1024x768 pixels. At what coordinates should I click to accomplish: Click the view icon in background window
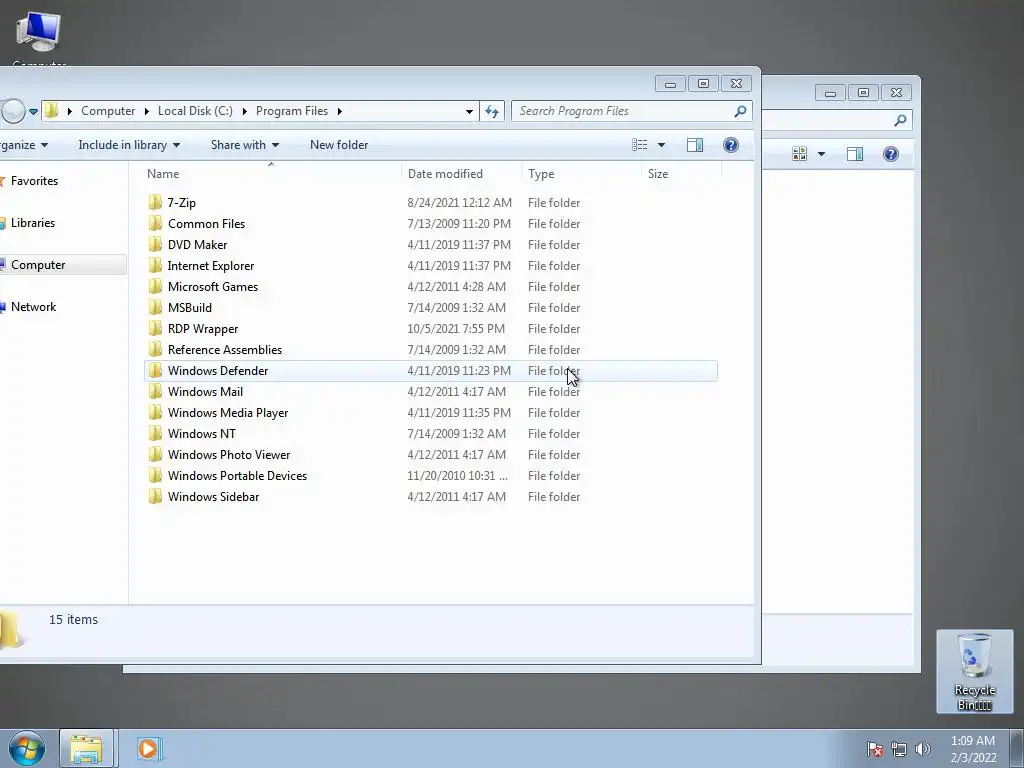click(799, 154)
